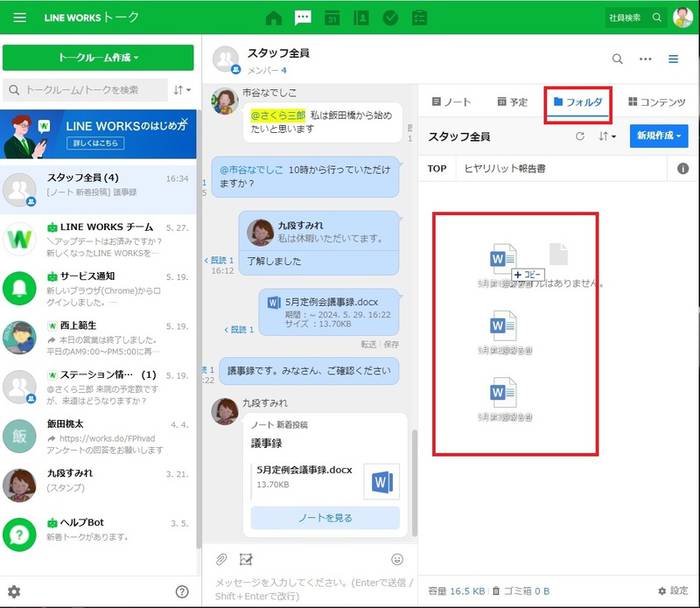Open the emoji sticker picker icon
The height and width of the screenshot is (608, 700).
397,559
